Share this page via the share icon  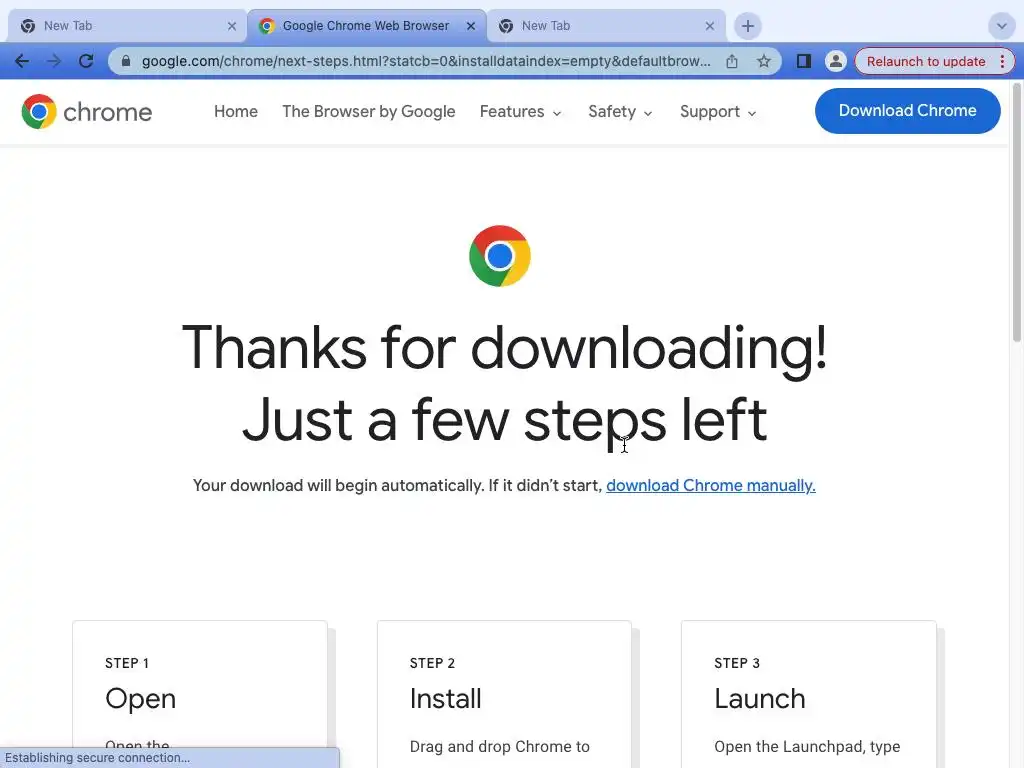pos(732,61)
